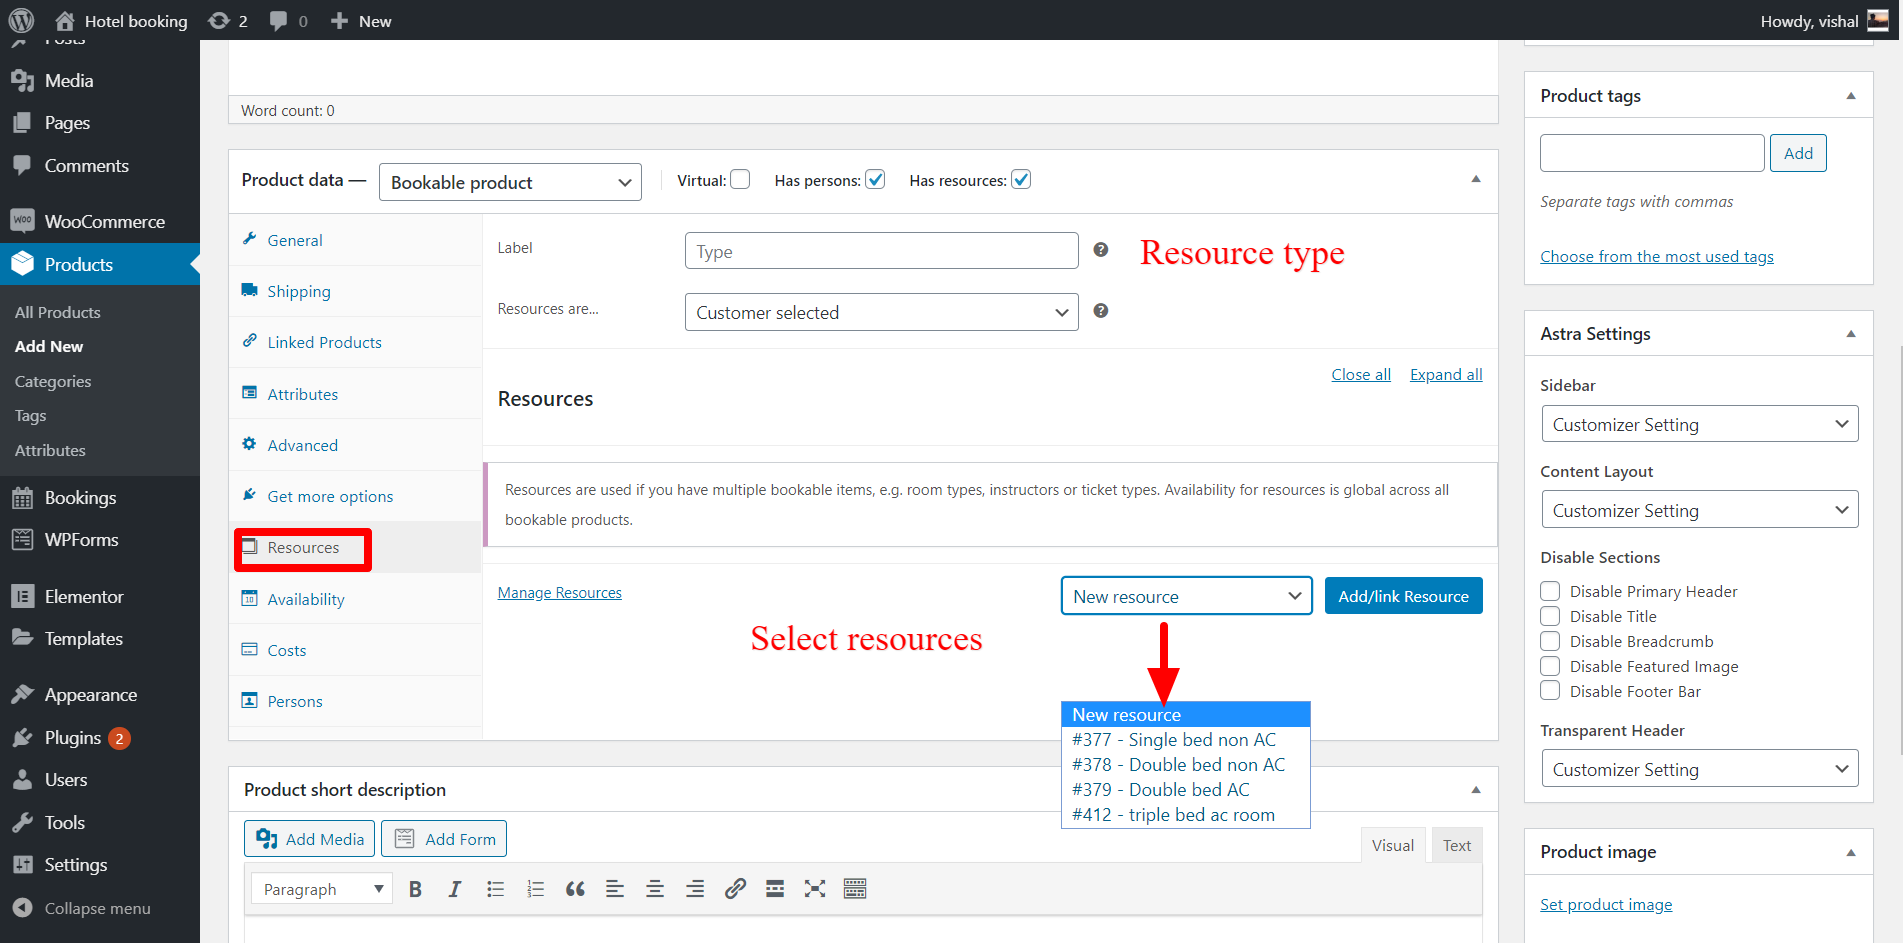Screen dimensions: 1903x943
Task: Click the Add/link Resource button
Action: coord(1403,596)
